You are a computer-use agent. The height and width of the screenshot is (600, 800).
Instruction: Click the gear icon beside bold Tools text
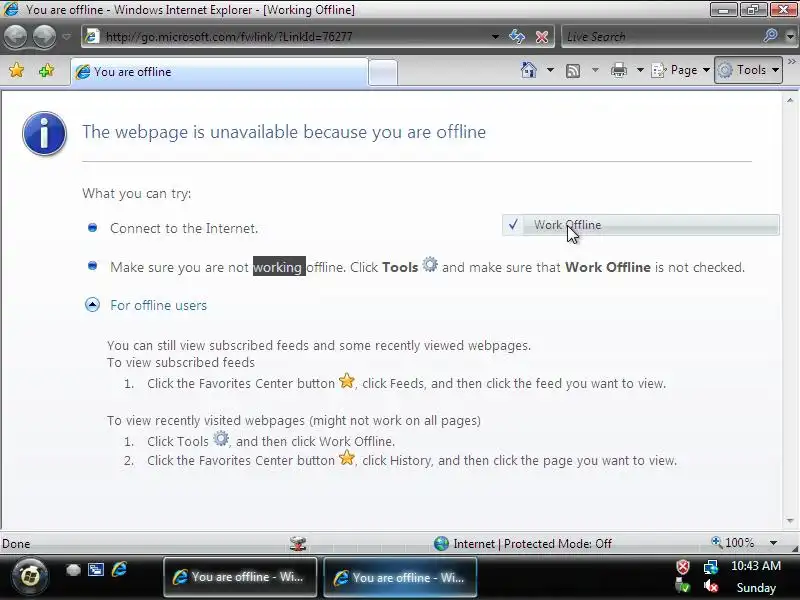point(430,264)
